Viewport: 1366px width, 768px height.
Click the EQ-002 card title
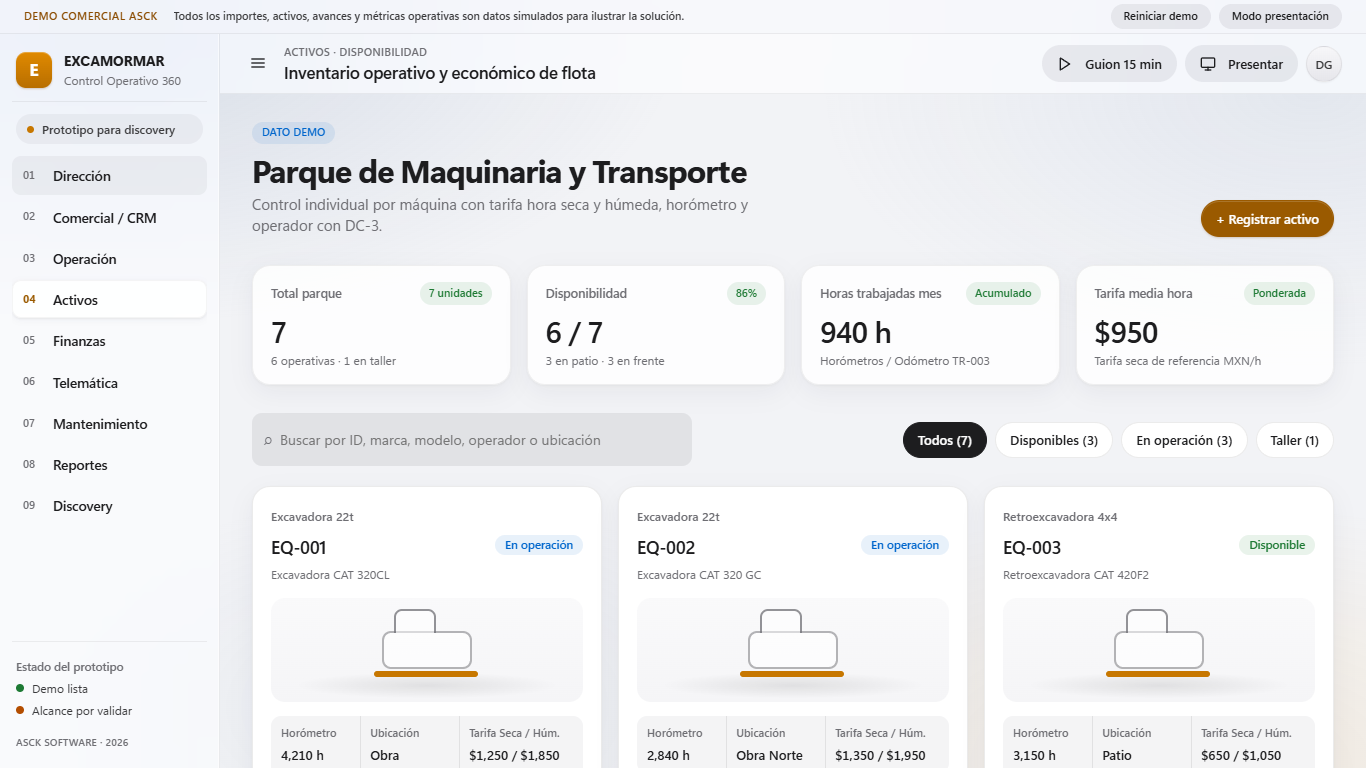coord(666,548)
